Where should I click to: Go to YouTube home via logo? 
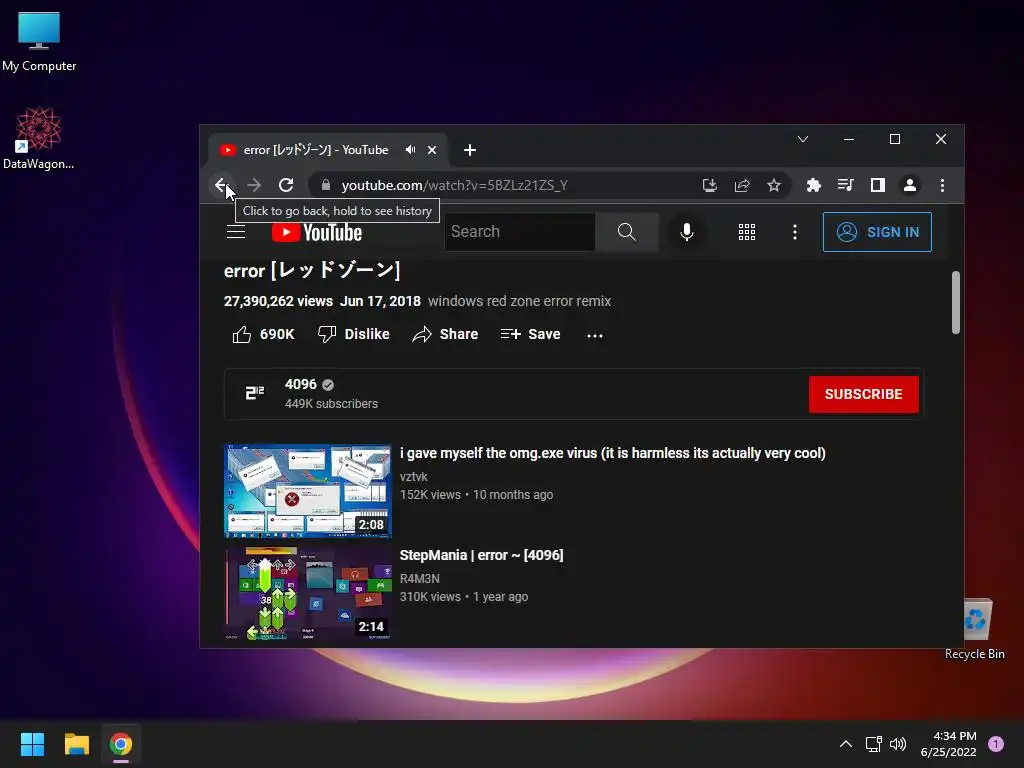tap(317, 232)
